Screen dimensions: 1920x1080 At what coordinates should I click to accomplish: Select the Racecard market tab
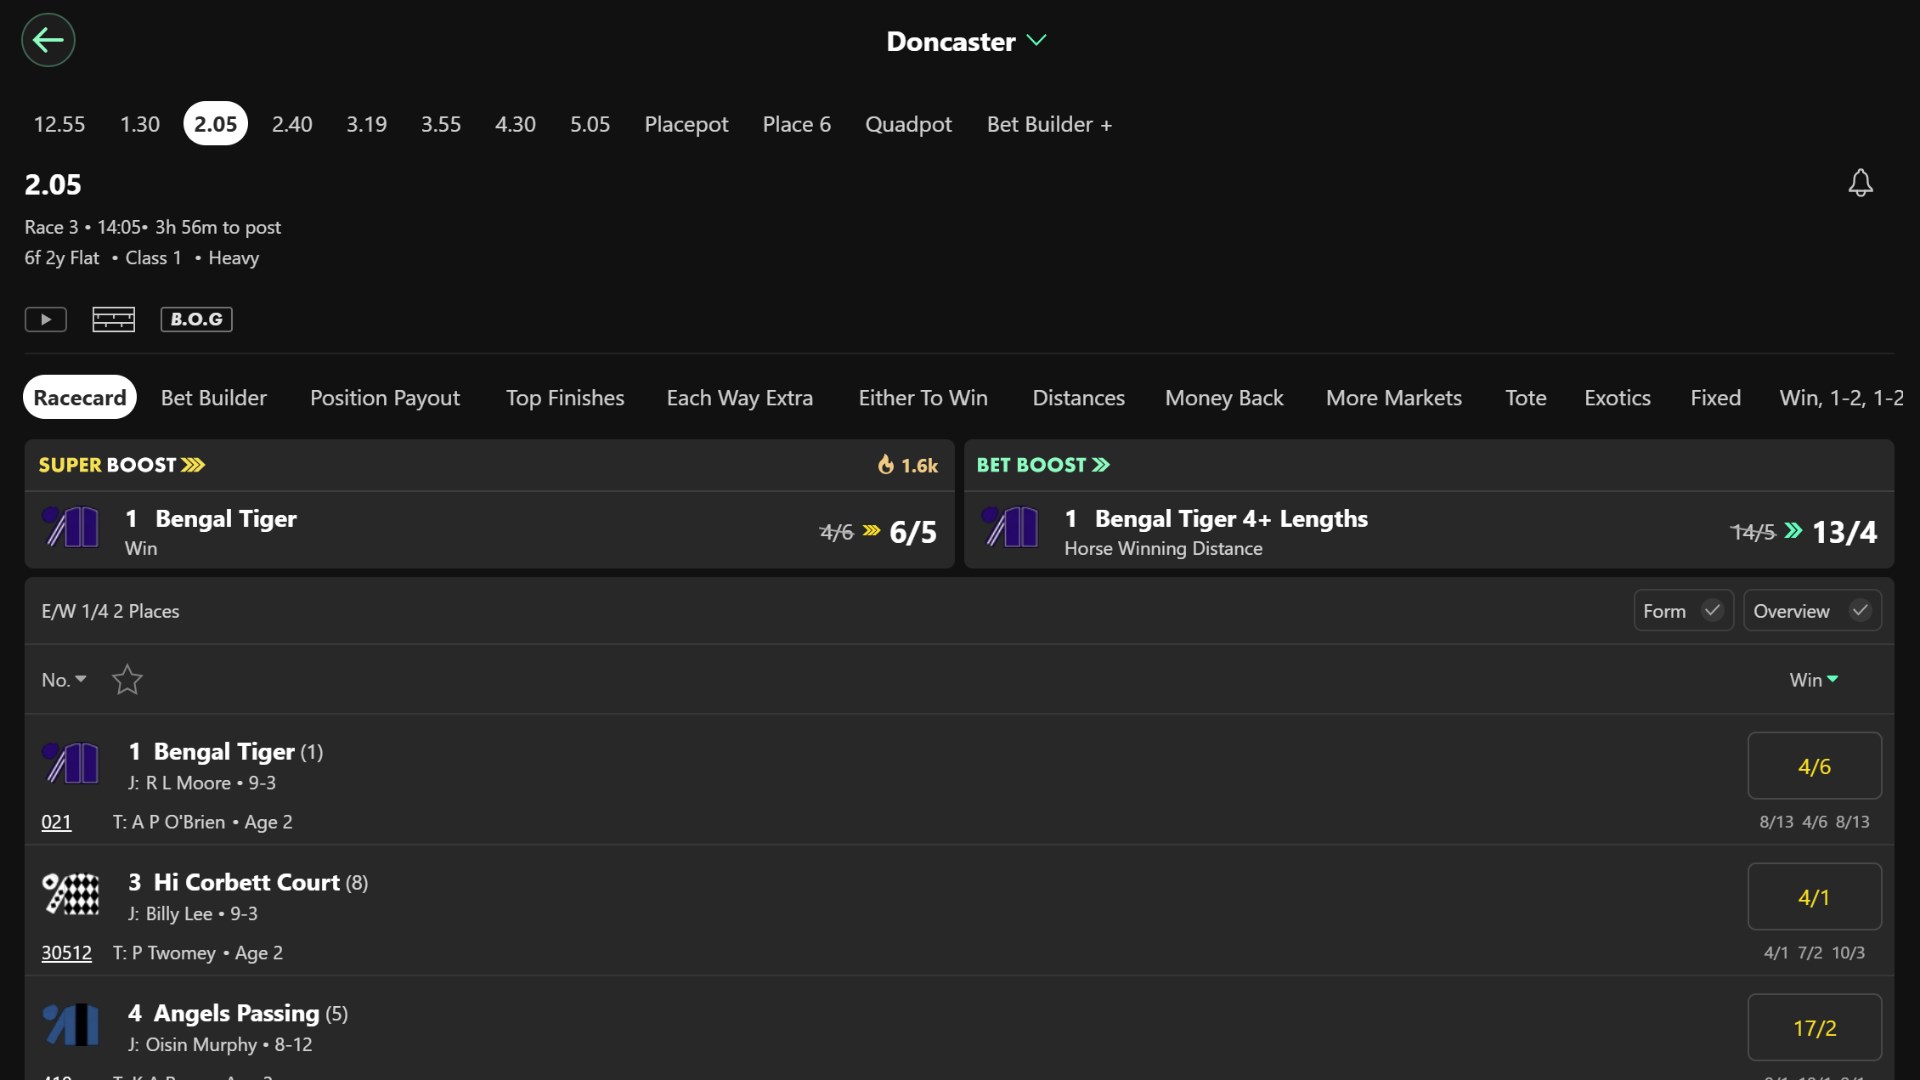[80, 398]
